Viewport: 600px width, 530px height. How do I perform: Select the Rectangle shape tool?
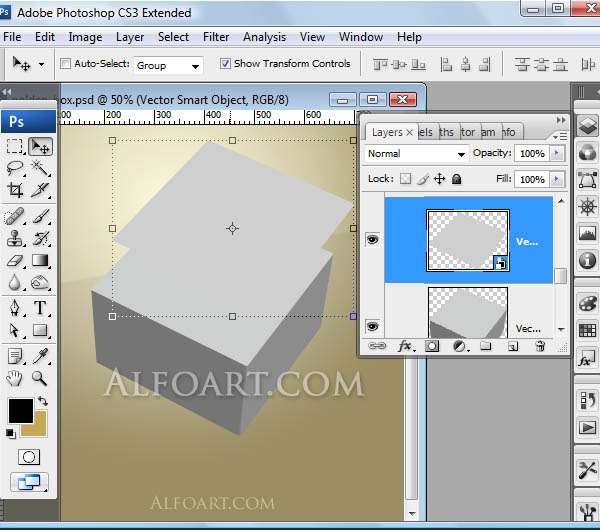[x=41, y=330]
